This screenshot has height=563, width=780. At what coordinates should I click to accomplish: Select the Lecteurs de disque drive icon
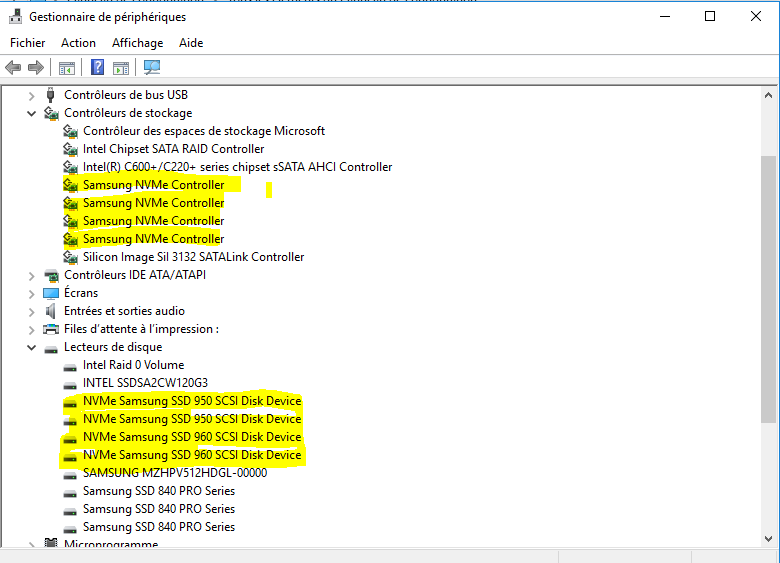click(x=51, y=349)
